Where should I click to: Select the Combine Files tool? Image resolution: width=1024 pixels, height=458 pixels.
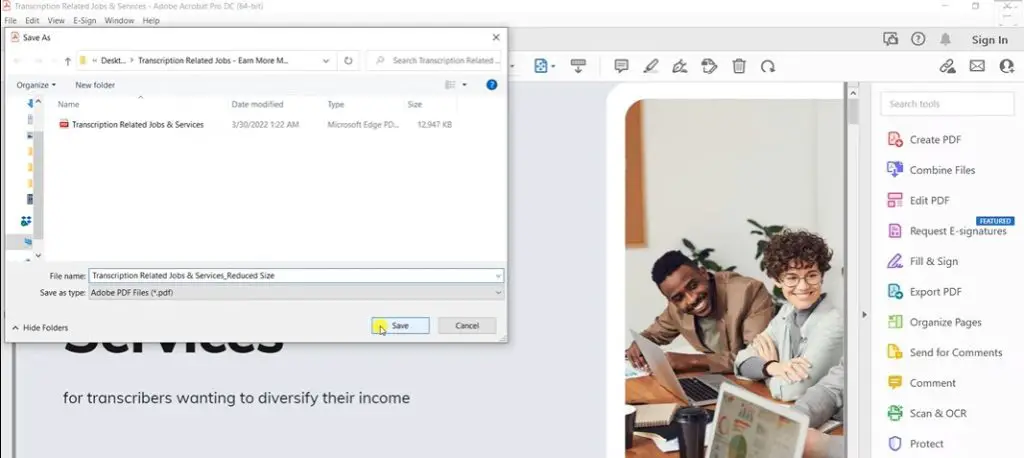point(931,170)
